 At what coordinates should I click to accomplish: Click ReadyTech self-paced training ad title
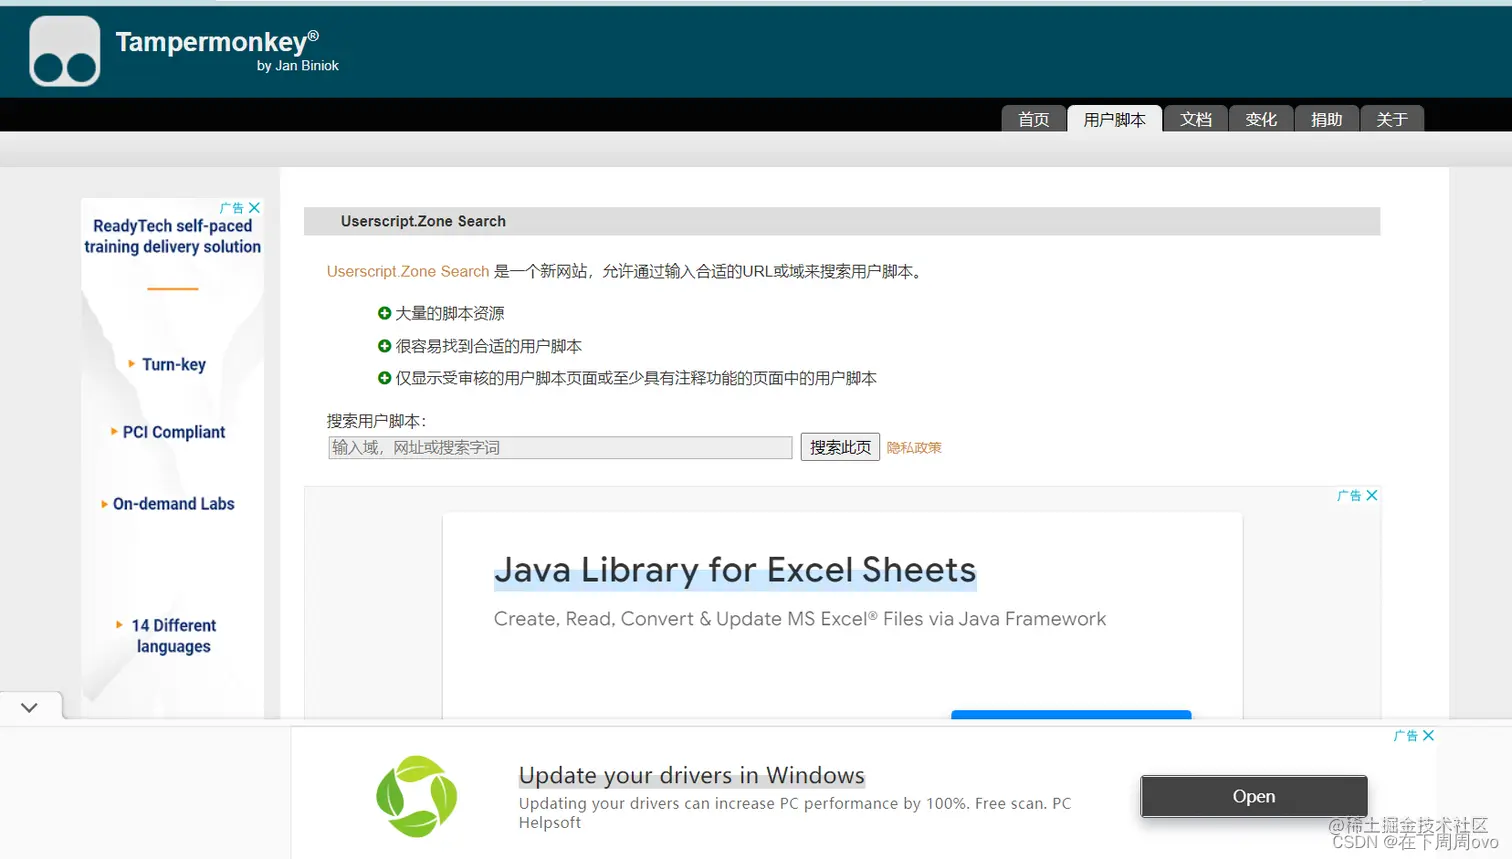coord(173,236)
